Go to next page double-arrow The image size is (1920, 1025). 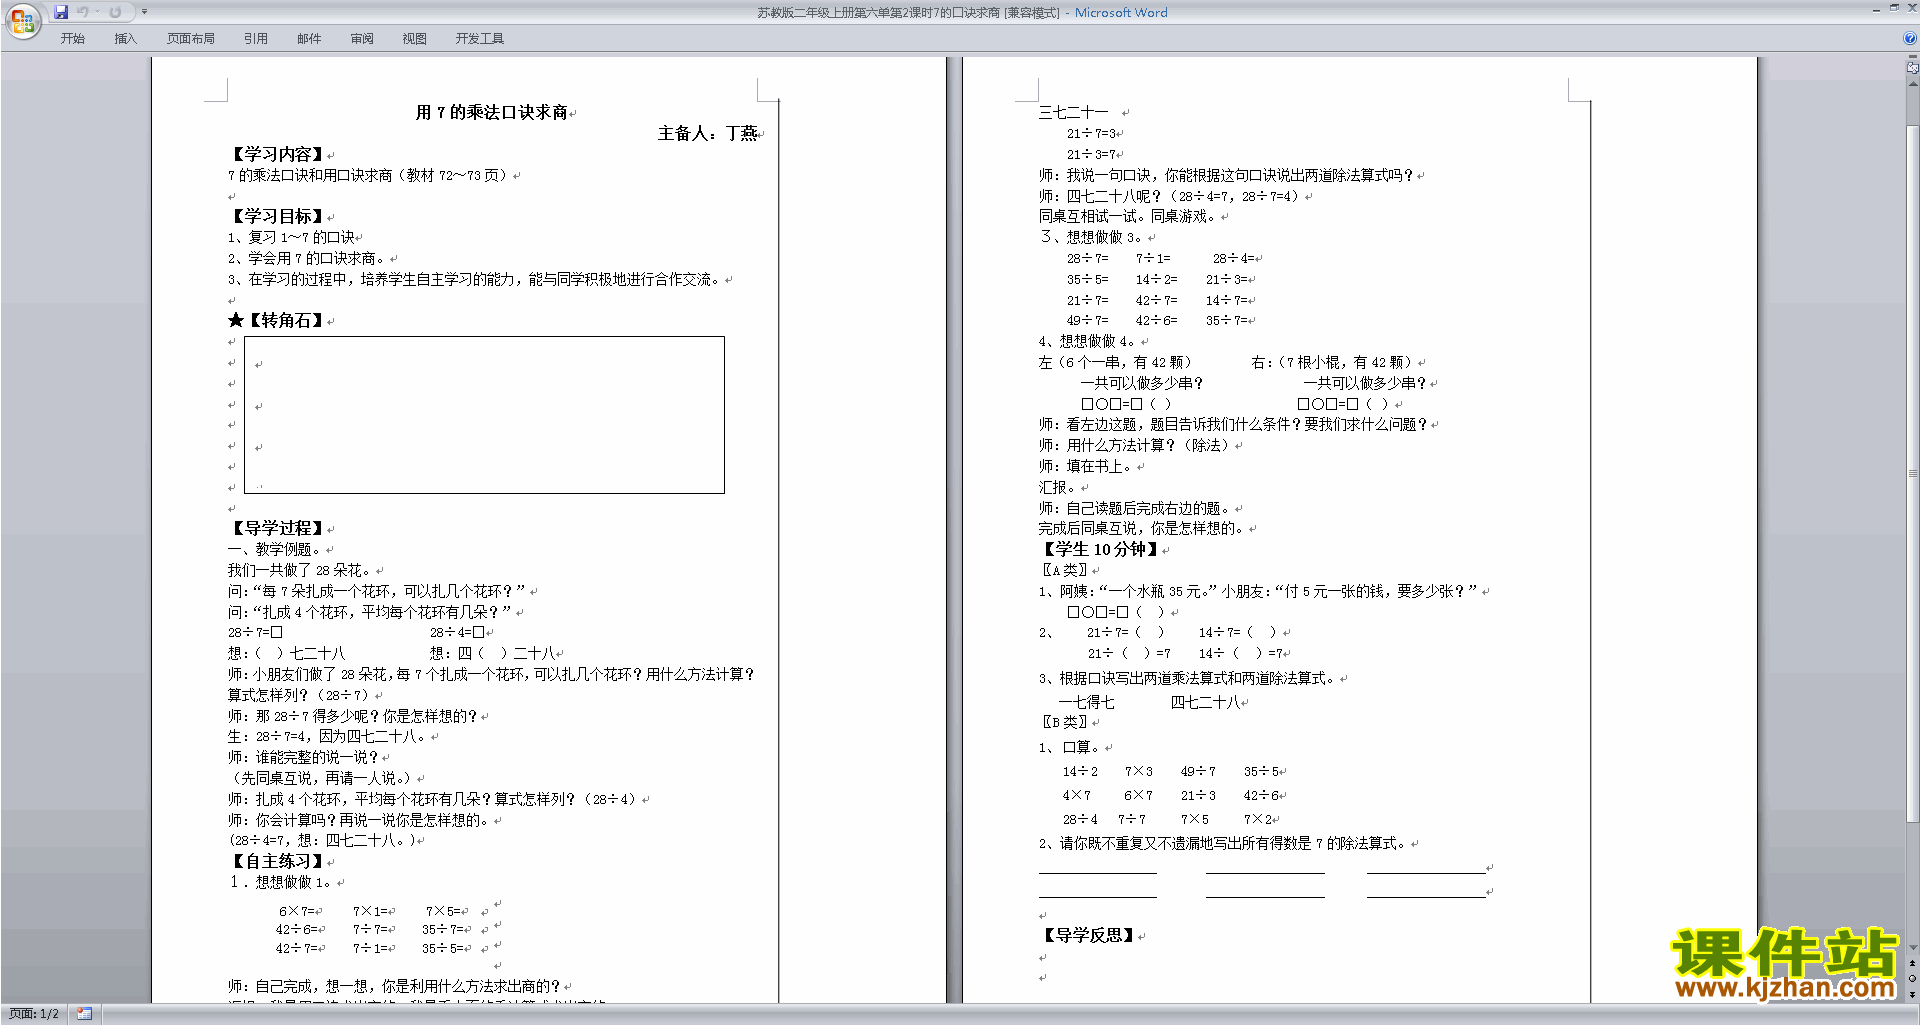click(x=1912, y=994)
